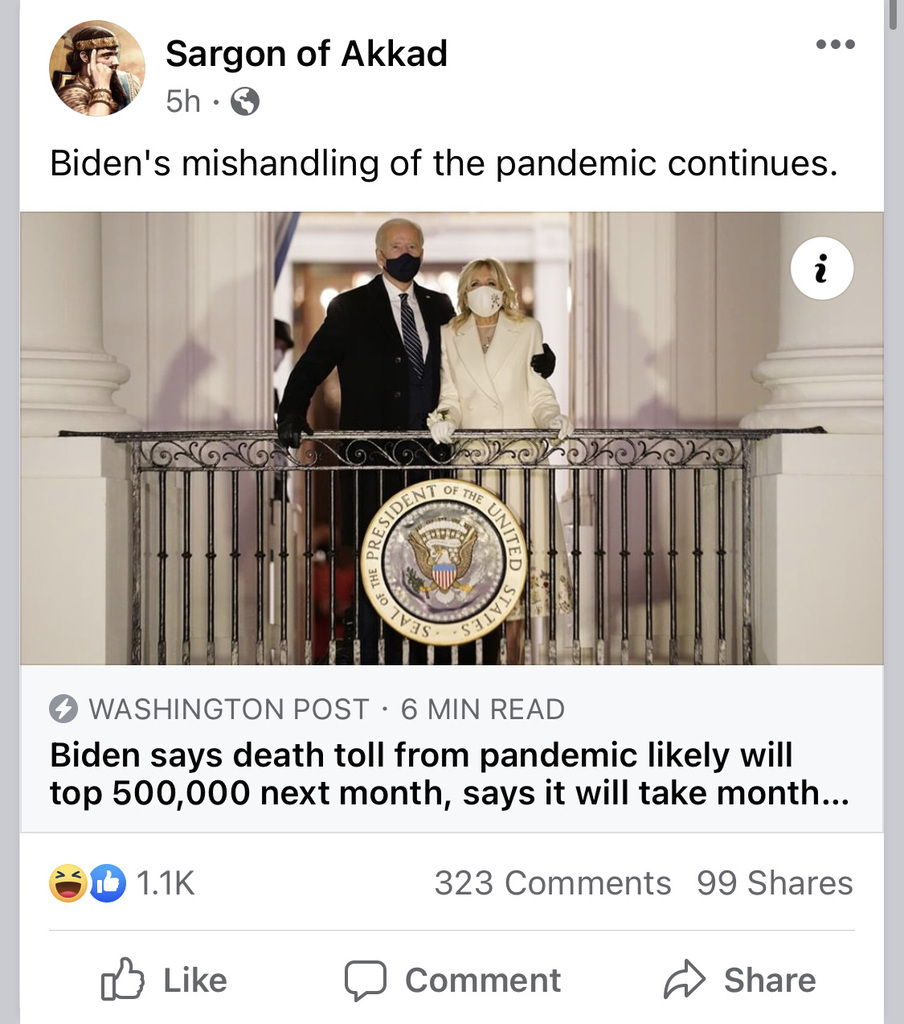Click the Share arrow button
This screenshot has height=1024, width=904.
tap(740, 980)
